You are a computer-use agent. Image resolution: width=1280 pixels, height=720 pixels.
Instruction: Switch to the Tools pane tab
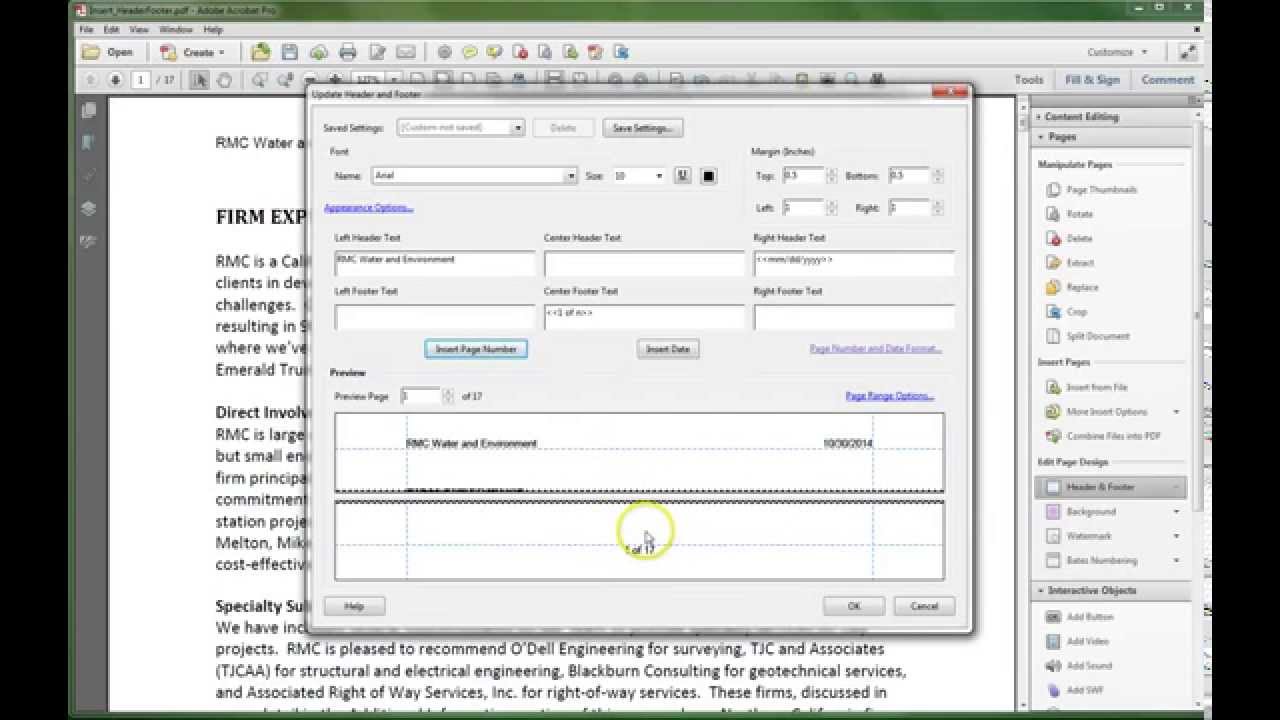tap(1028, 80)
